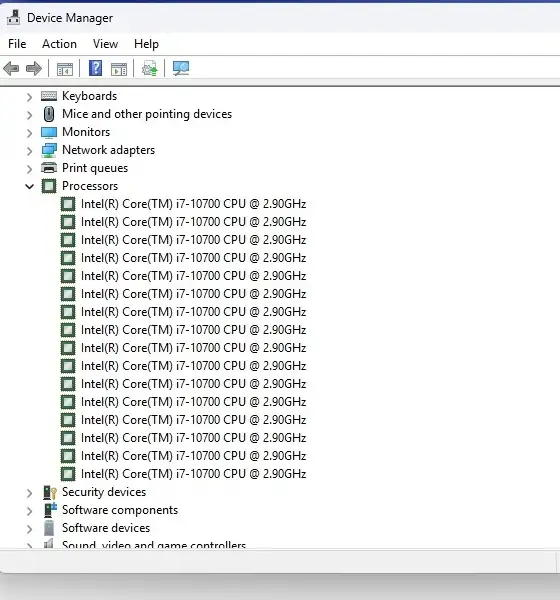Viewport: 560px width, 600px height.
Task: Expand the Print queues category
Action: (29, 169)
